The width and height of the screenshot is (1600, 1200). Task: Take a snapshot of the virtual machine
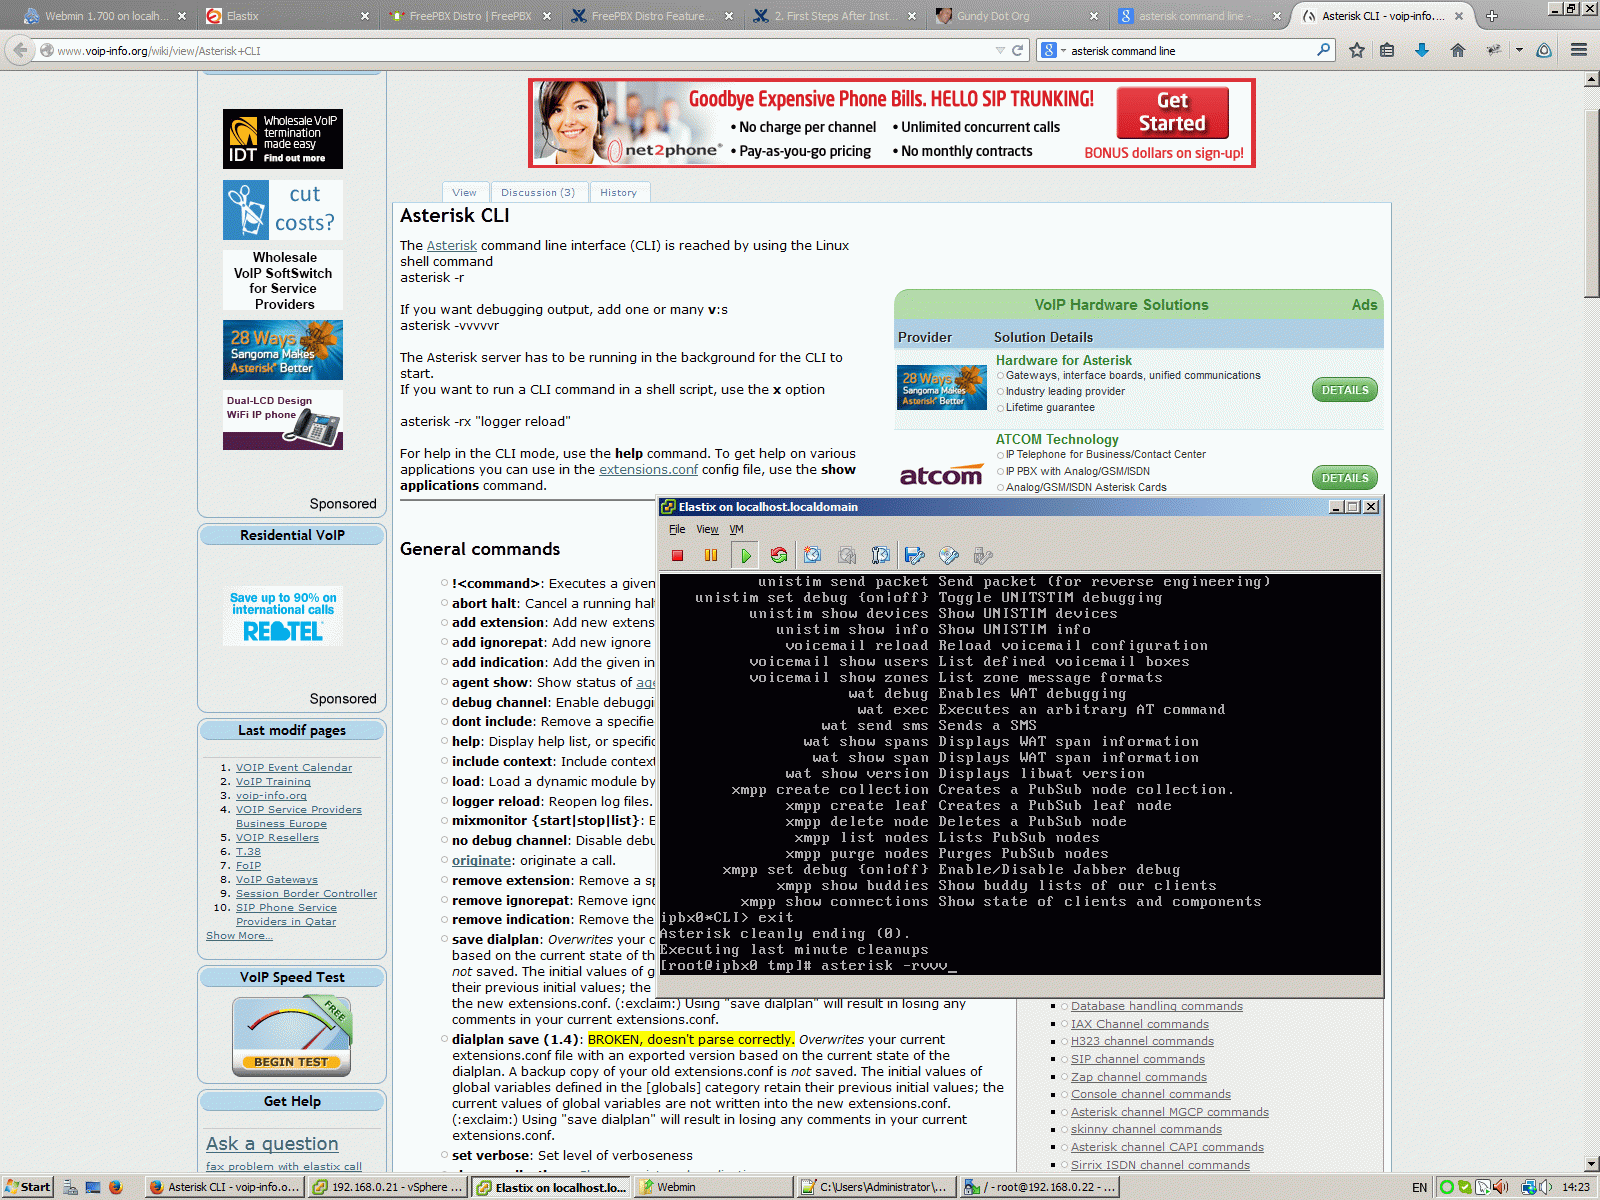[x=812, y=555]
